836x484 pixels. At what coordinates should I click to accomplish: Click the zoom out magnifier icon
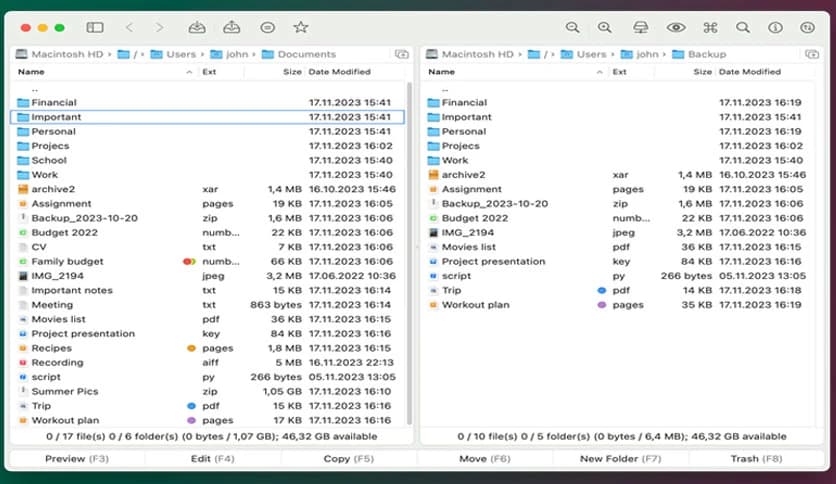(573, 27)
